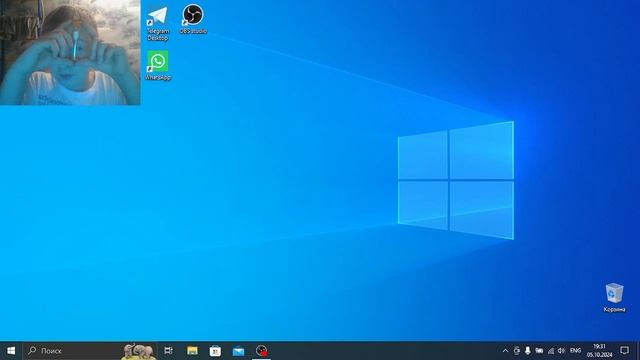The width and height of the screenshot is (640, 360).
Task: Open the microphone tray icon
Action: point(528,351)
